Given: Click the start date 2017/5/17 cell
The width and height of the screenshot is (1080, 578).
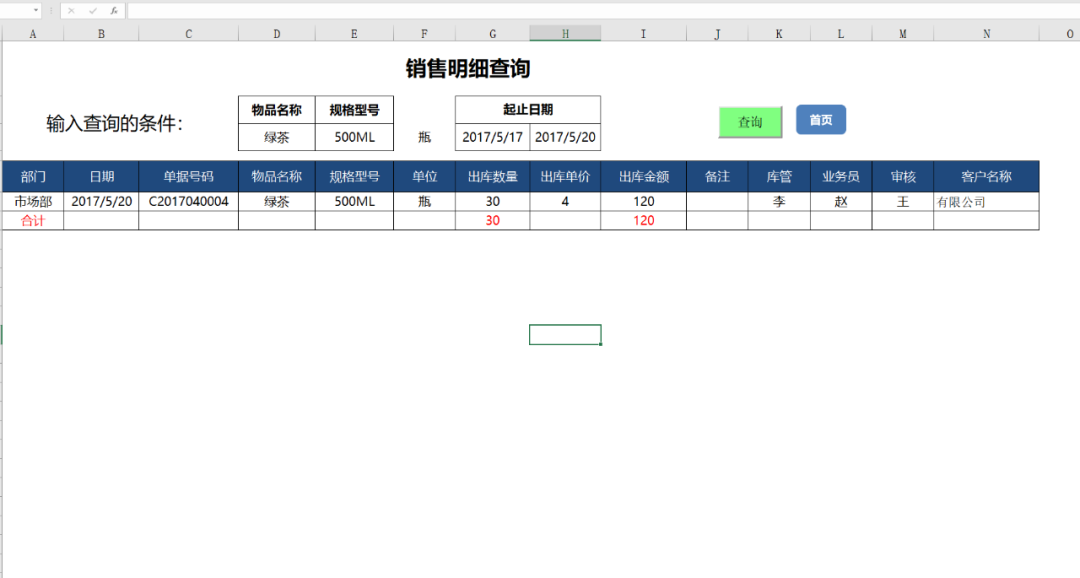Looking at the screenshot, I should click(492, 137).
